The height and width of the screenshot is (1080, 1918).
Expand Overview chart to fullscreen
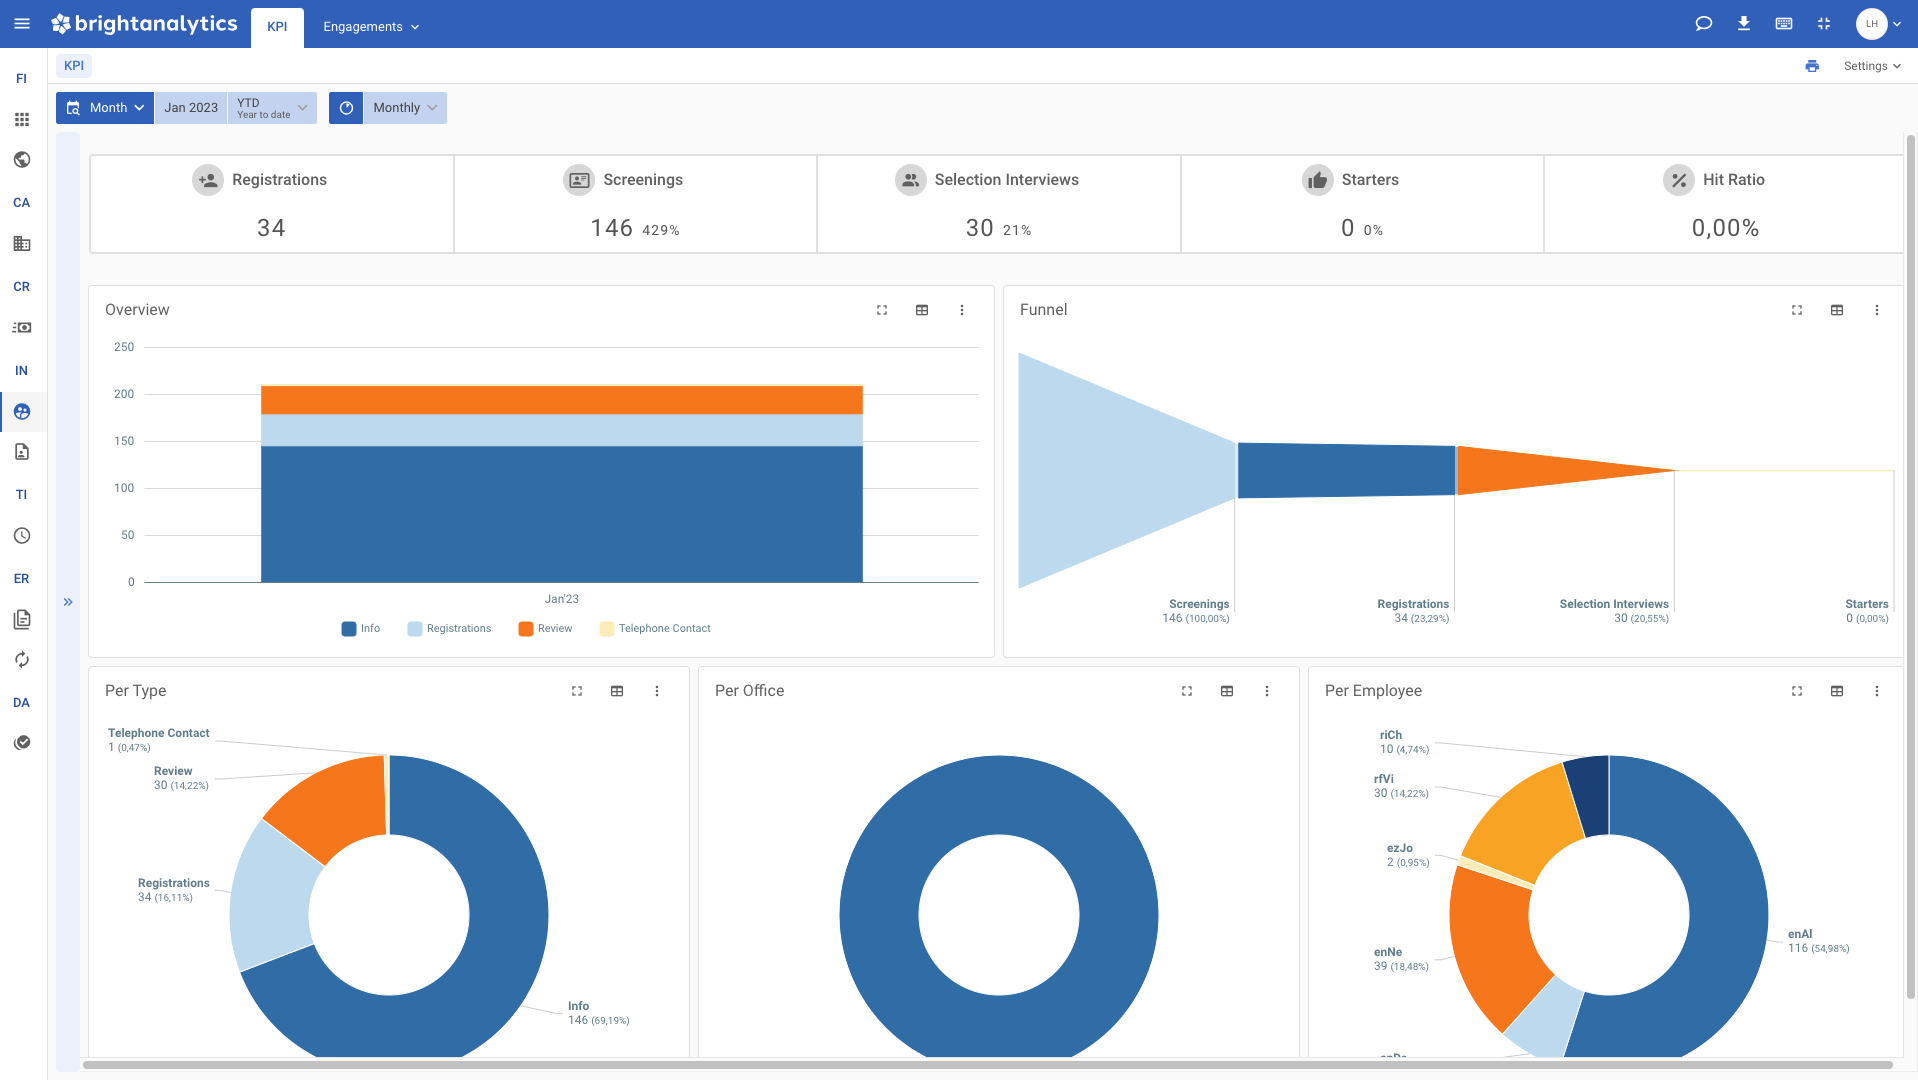point(882,310)
